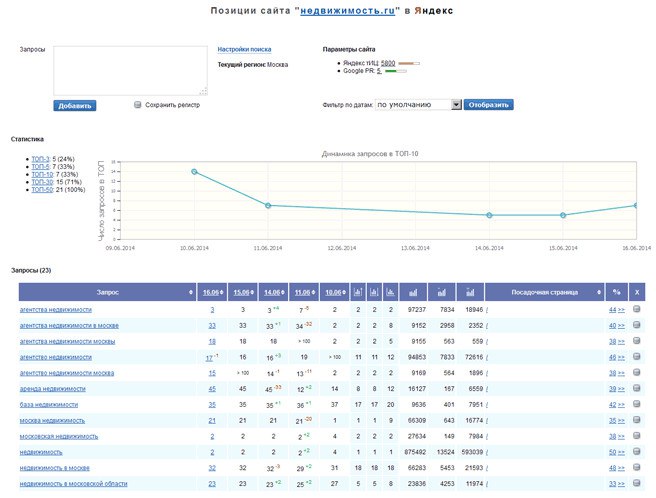Sort table by the 10.06 column

pos(334,293)
